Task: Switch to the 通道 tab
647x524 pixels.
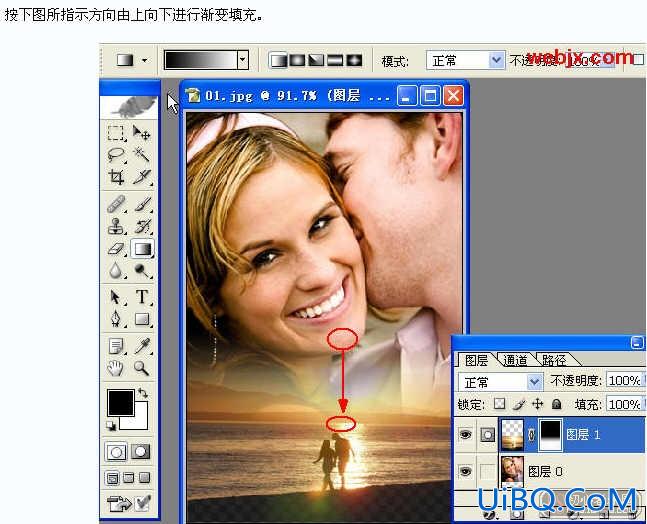Action: pyautogui.click(x=515, y=360)
